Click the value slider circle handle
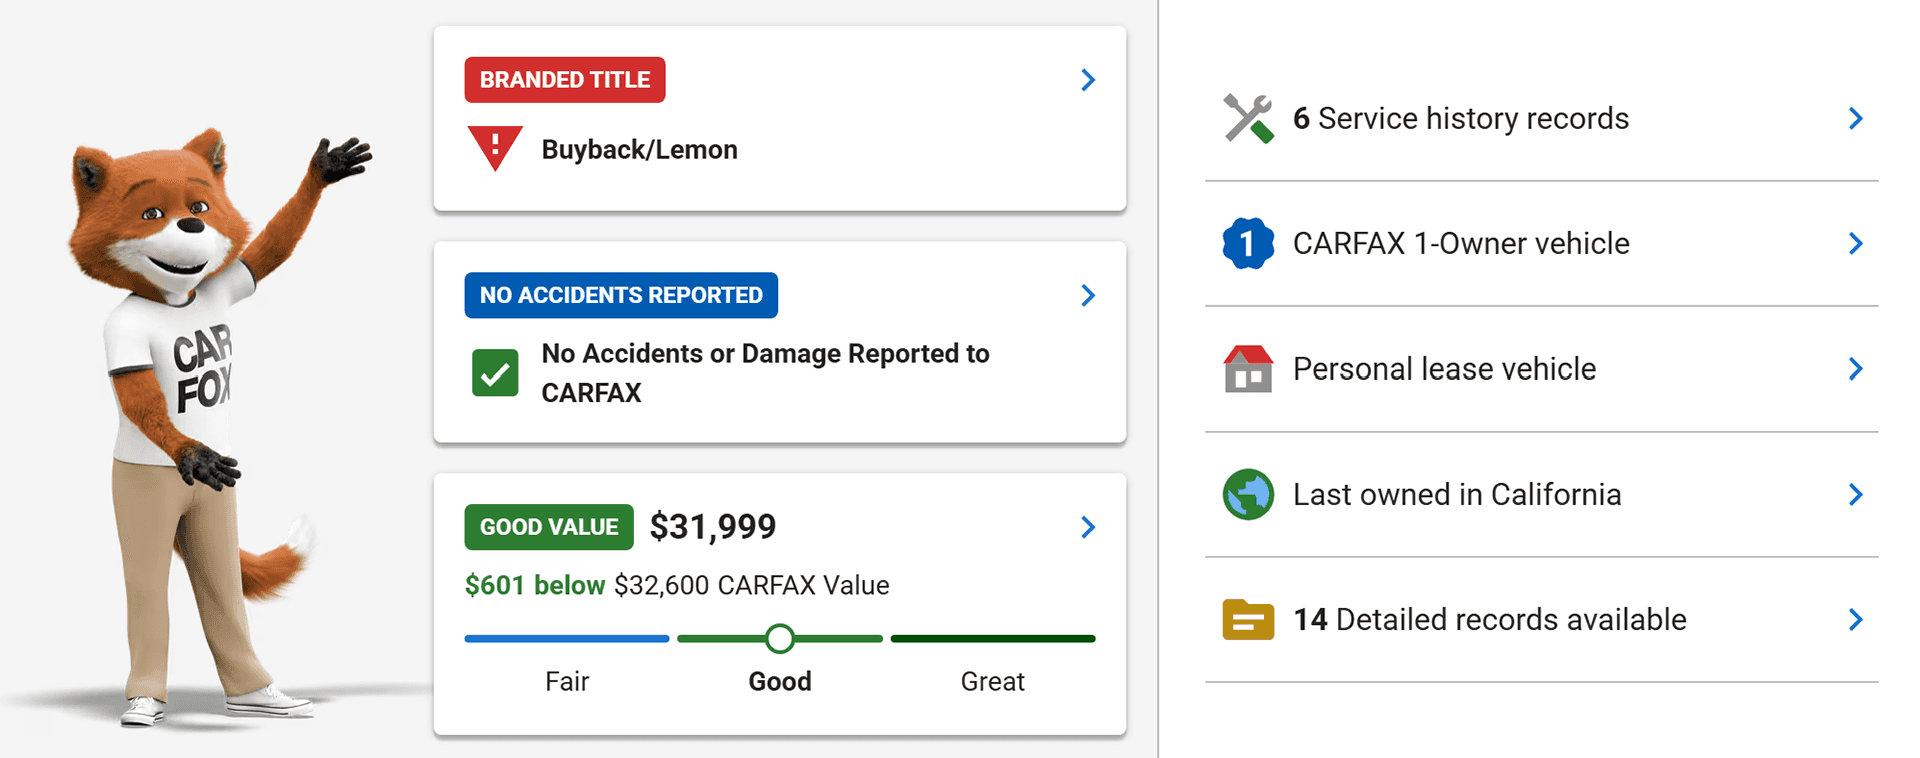This screenshot has width=1920, height=758. tap(780, 638)
